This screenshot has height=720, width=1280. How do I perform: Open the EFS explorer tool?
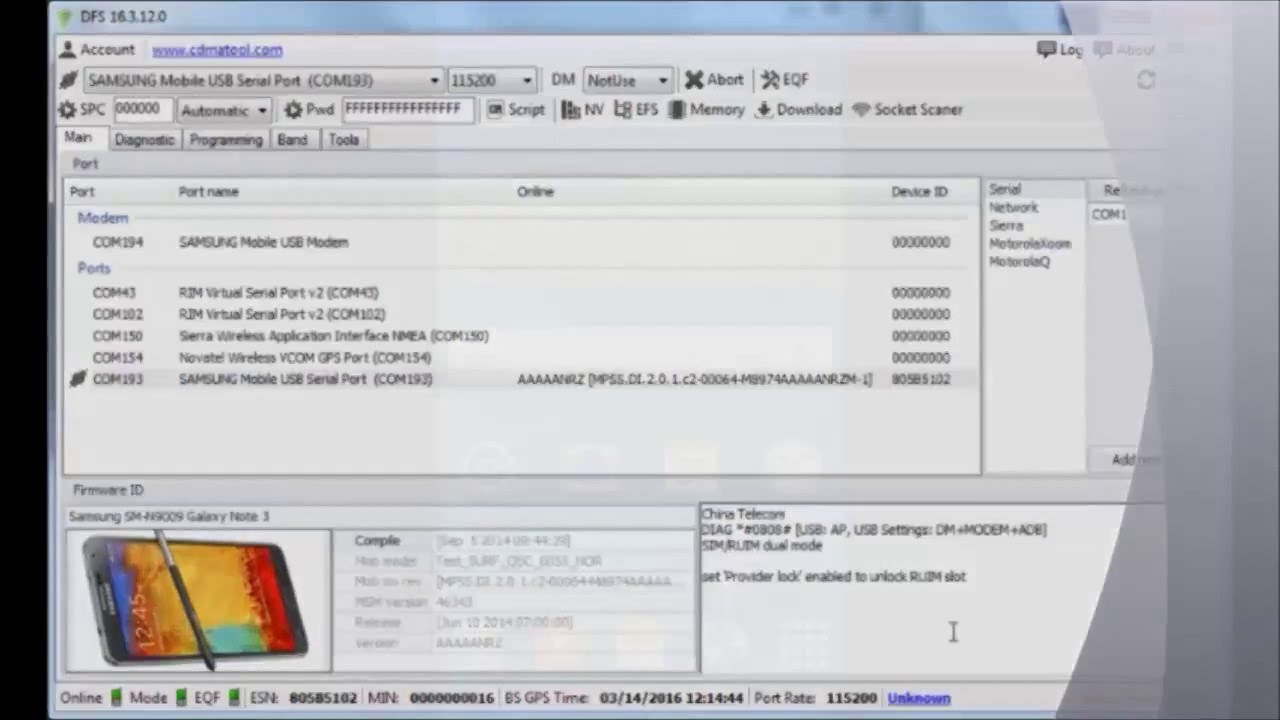tap(637, 110)
